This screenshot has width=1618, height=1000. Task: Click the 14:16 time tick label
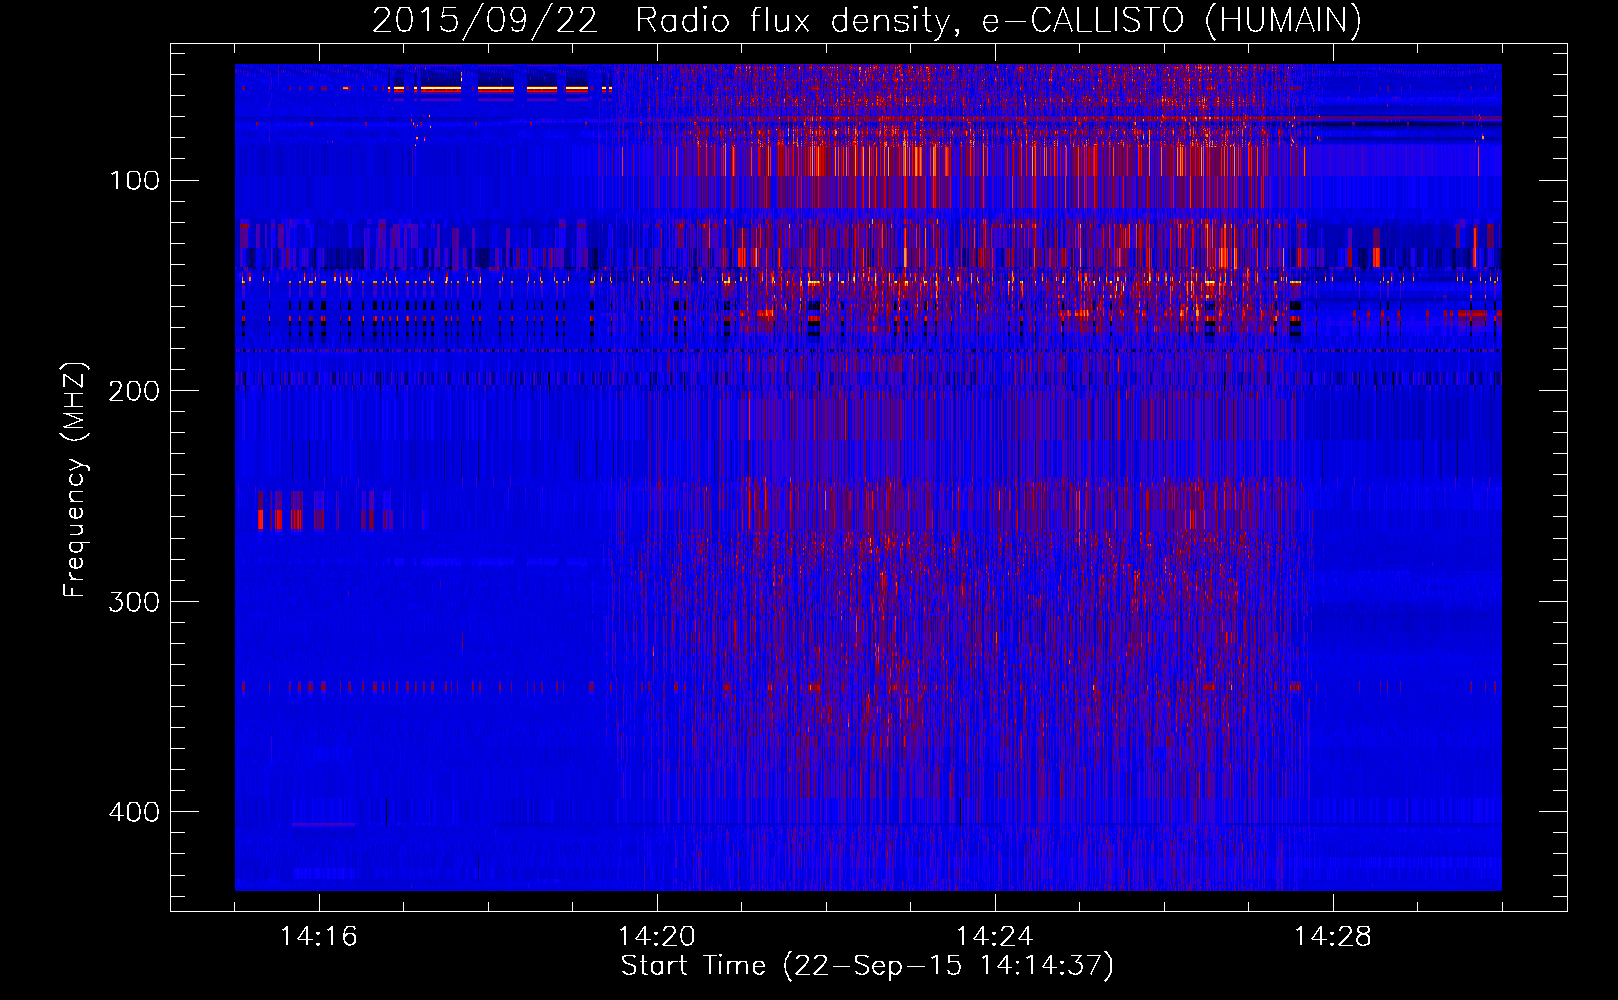pos(319,936)
